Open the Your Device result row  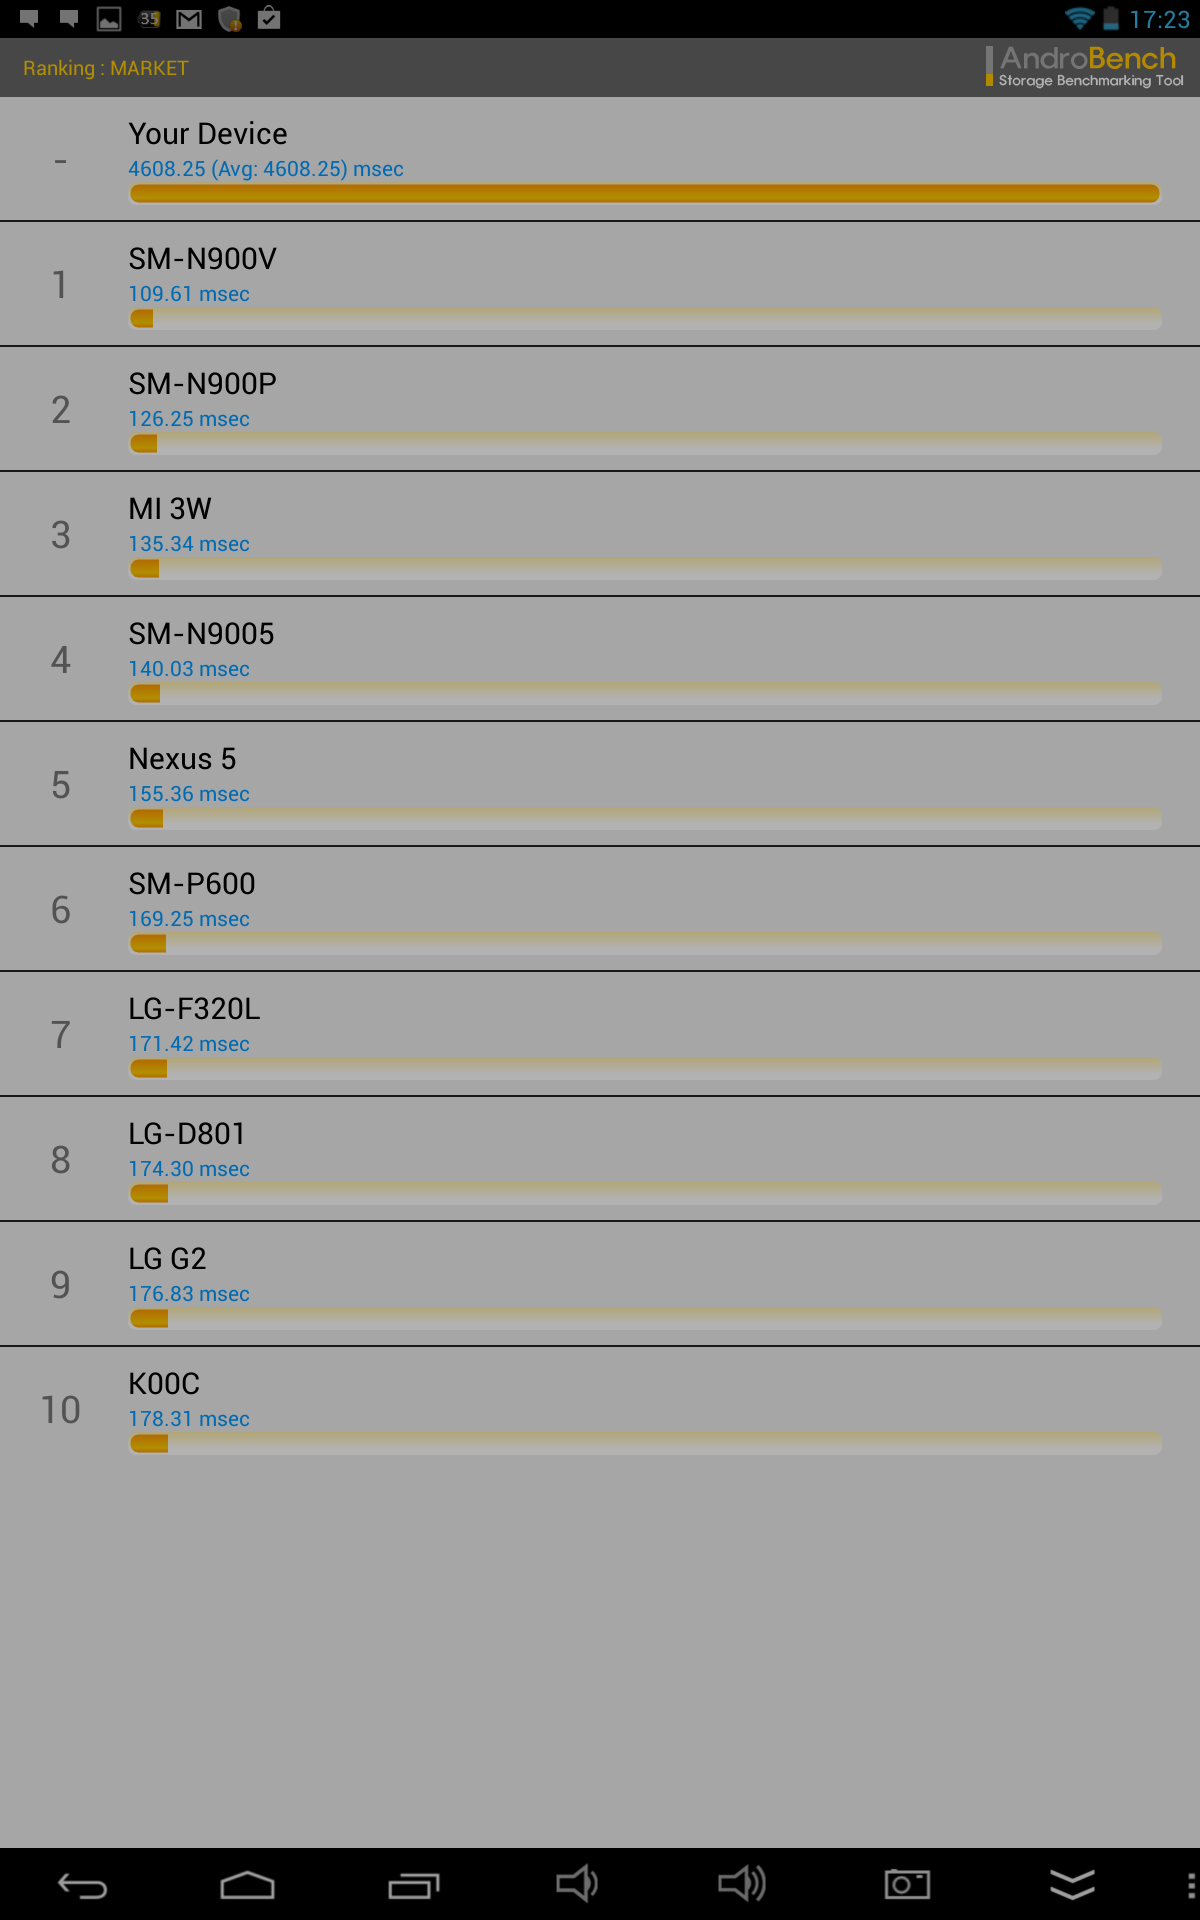click(600, 159)
